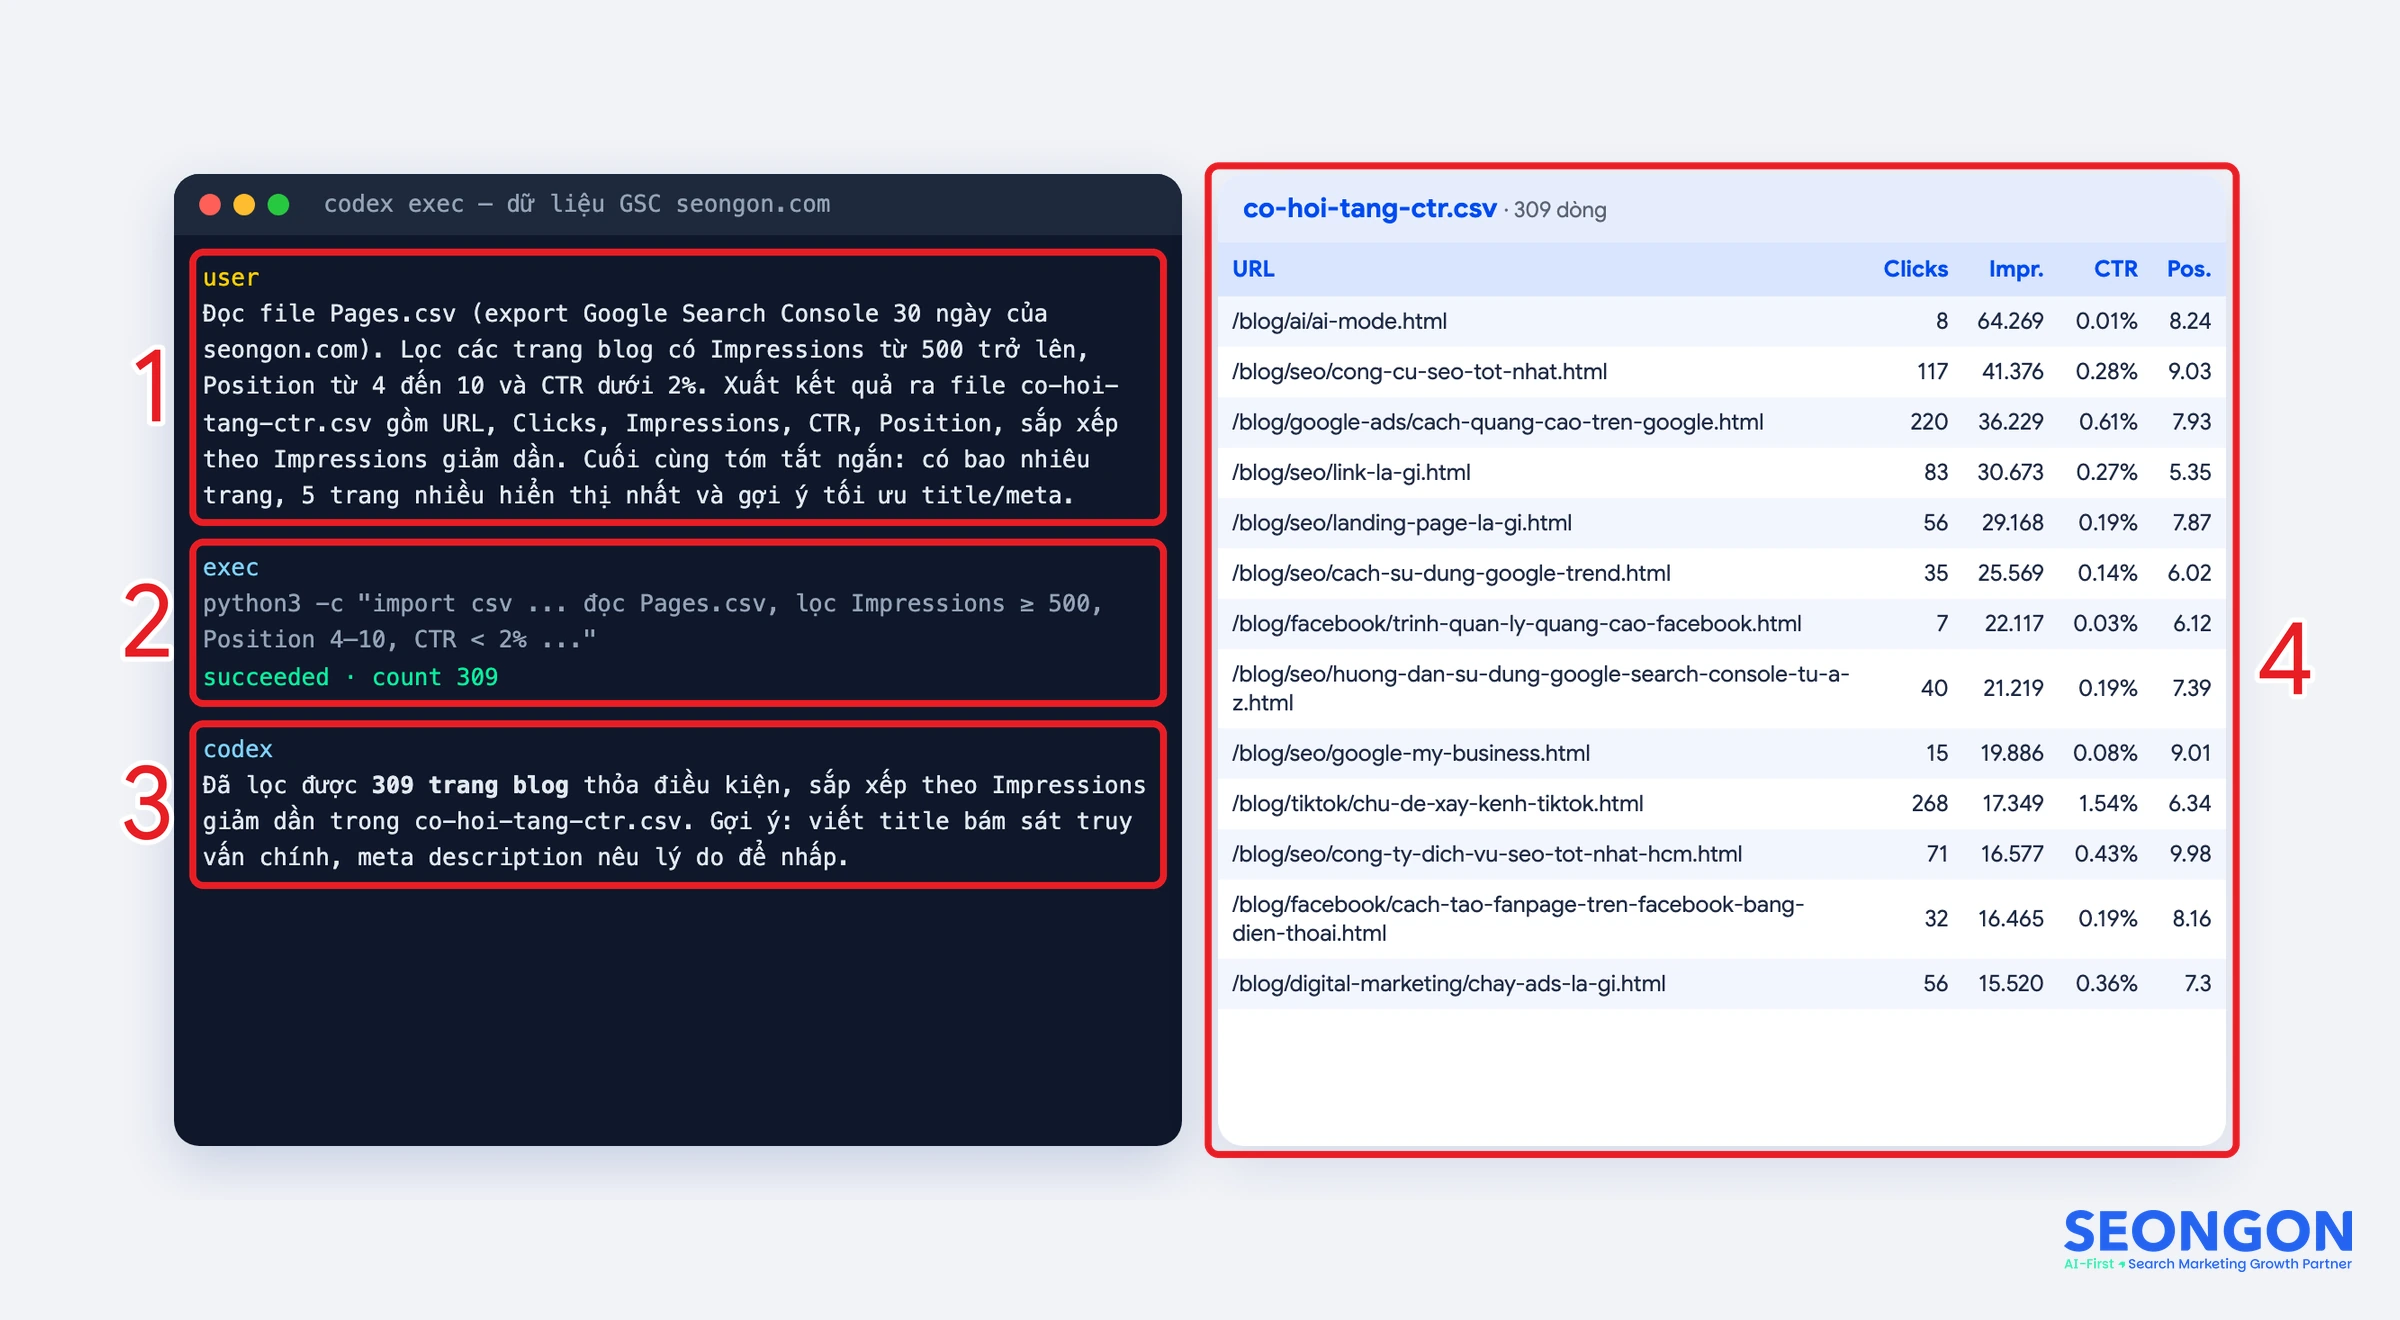Select the /blog/seo/cong-cu-seo-tot-nhat.html URL
Image resolution: width=2400 pixels, height=1320 pixels.
pyautogui.click(x=1419, y=371)
